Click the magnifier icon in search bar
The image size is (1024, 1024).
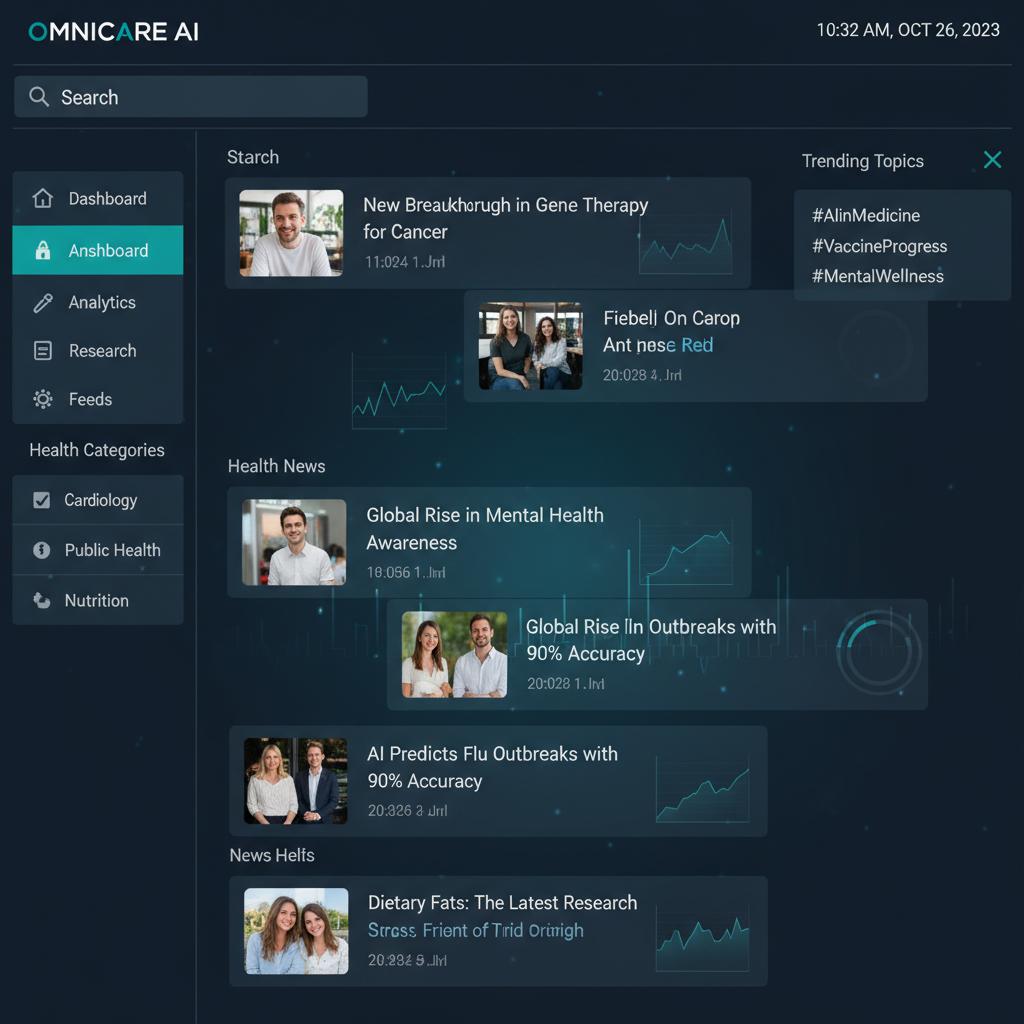coord(39,97)
